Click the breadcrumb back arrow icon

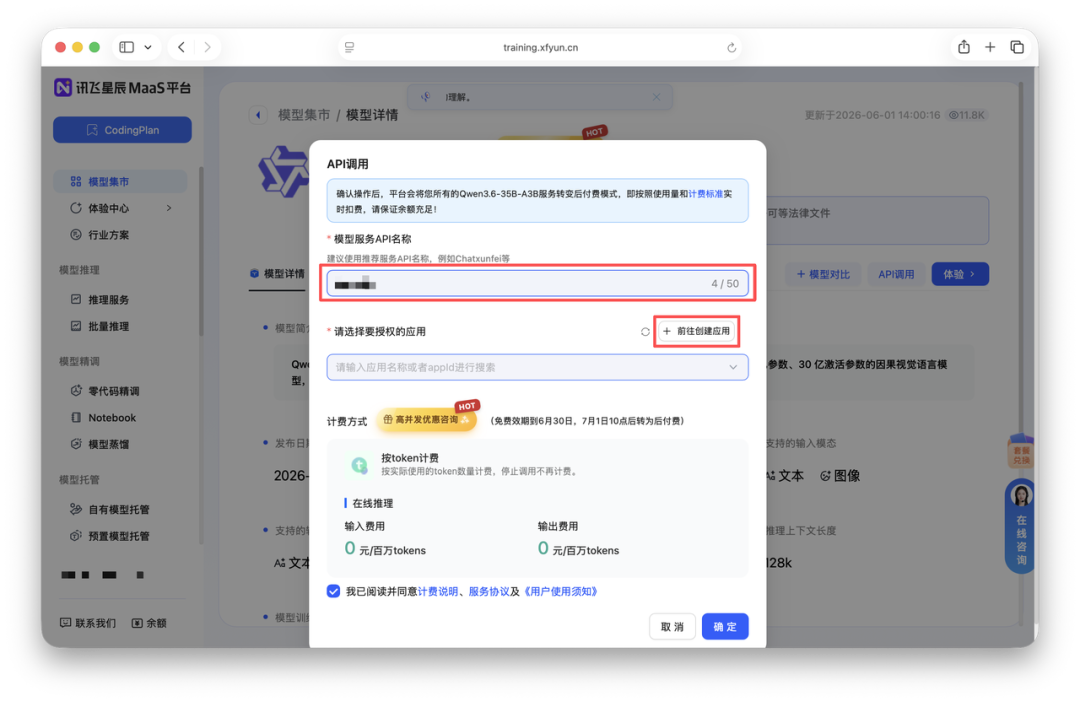click(x=258, y=115)
